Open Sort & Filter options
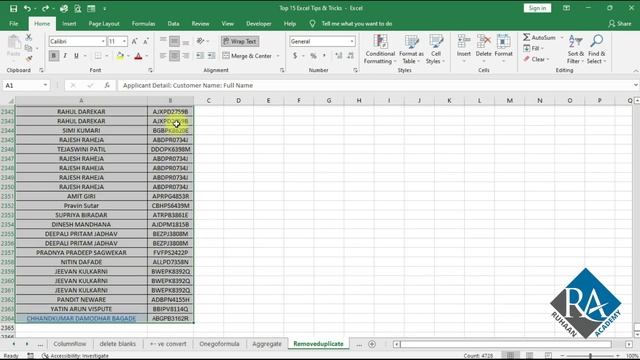The image size is (640, 360). [x=576, y=49]
